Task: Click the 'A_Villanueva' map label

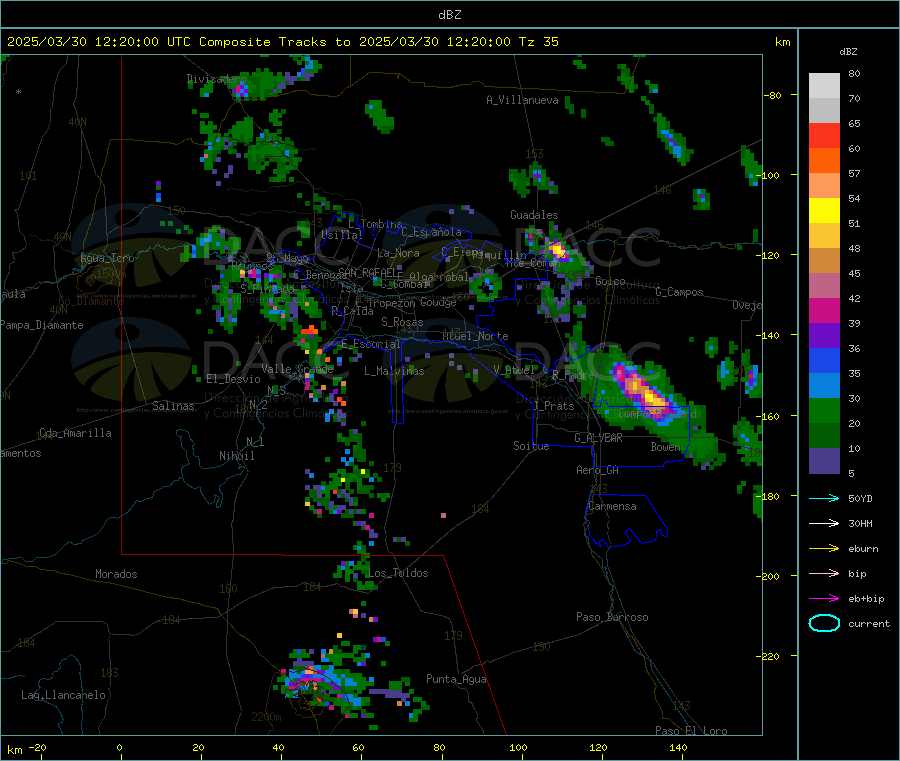Action: (522, 100)
